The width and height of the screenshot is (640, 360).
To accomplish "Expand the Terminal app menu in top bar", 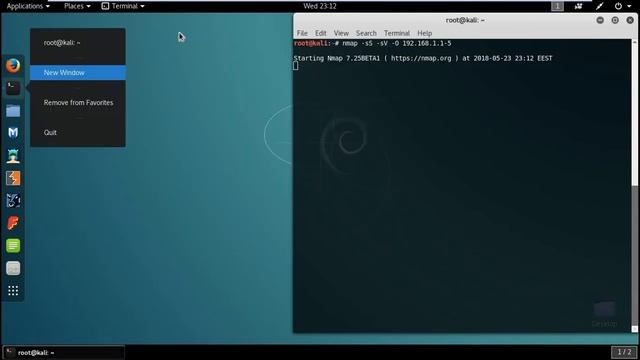I will coord(123,6).
